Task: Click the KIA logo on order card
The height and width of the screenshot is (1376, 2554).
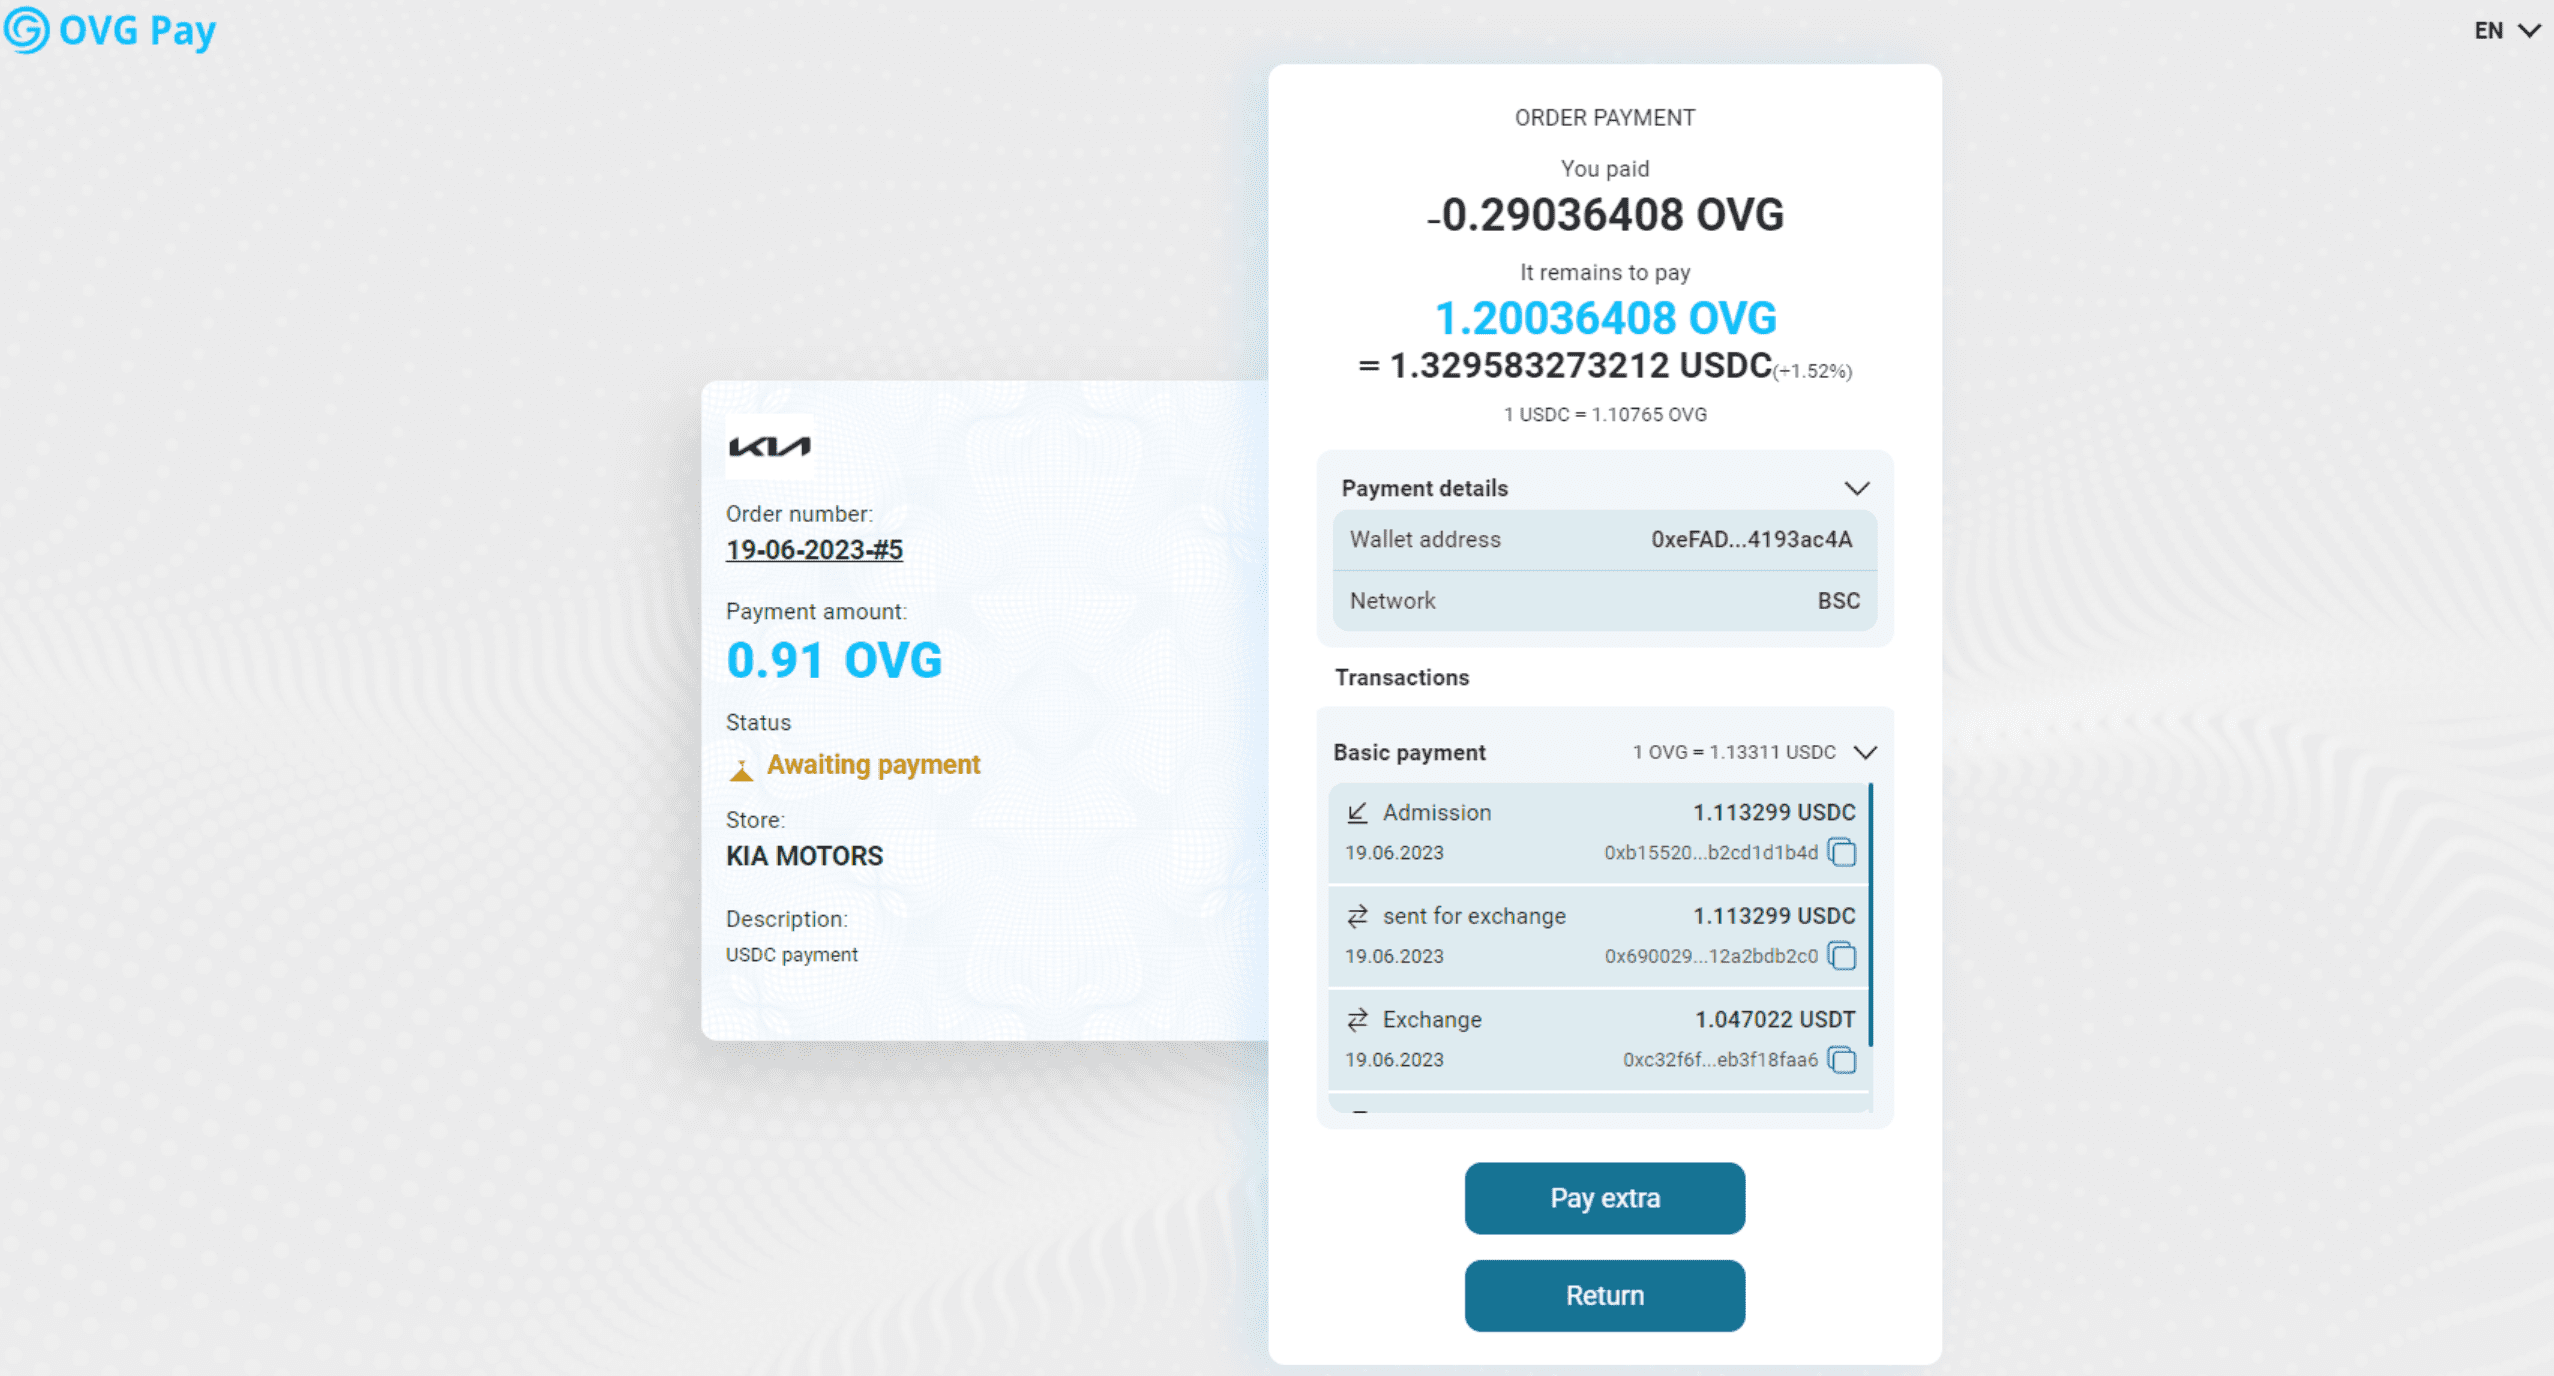Action: (769, 446)
